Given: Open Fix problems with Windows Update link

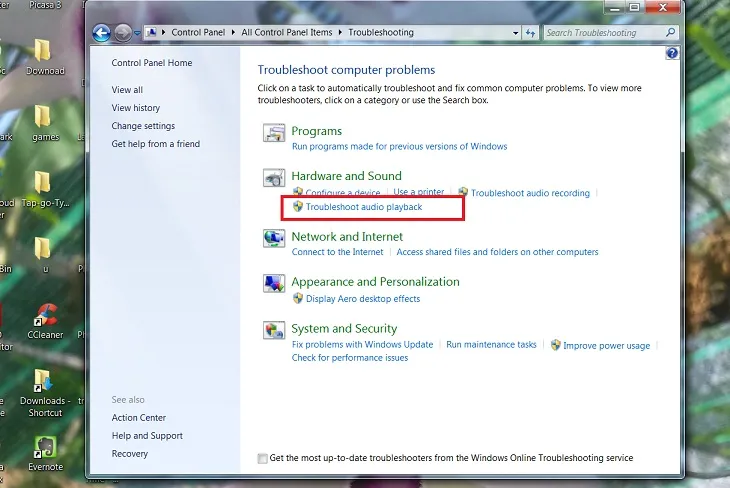Looking at the screenshot, I should tap(362, 345).
